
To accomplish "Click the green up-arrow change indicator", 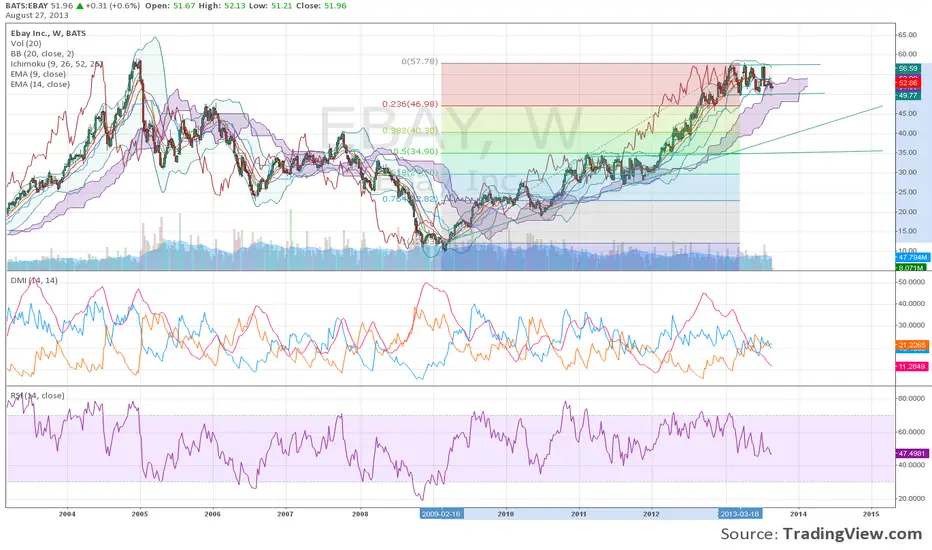I will point(80,5).
